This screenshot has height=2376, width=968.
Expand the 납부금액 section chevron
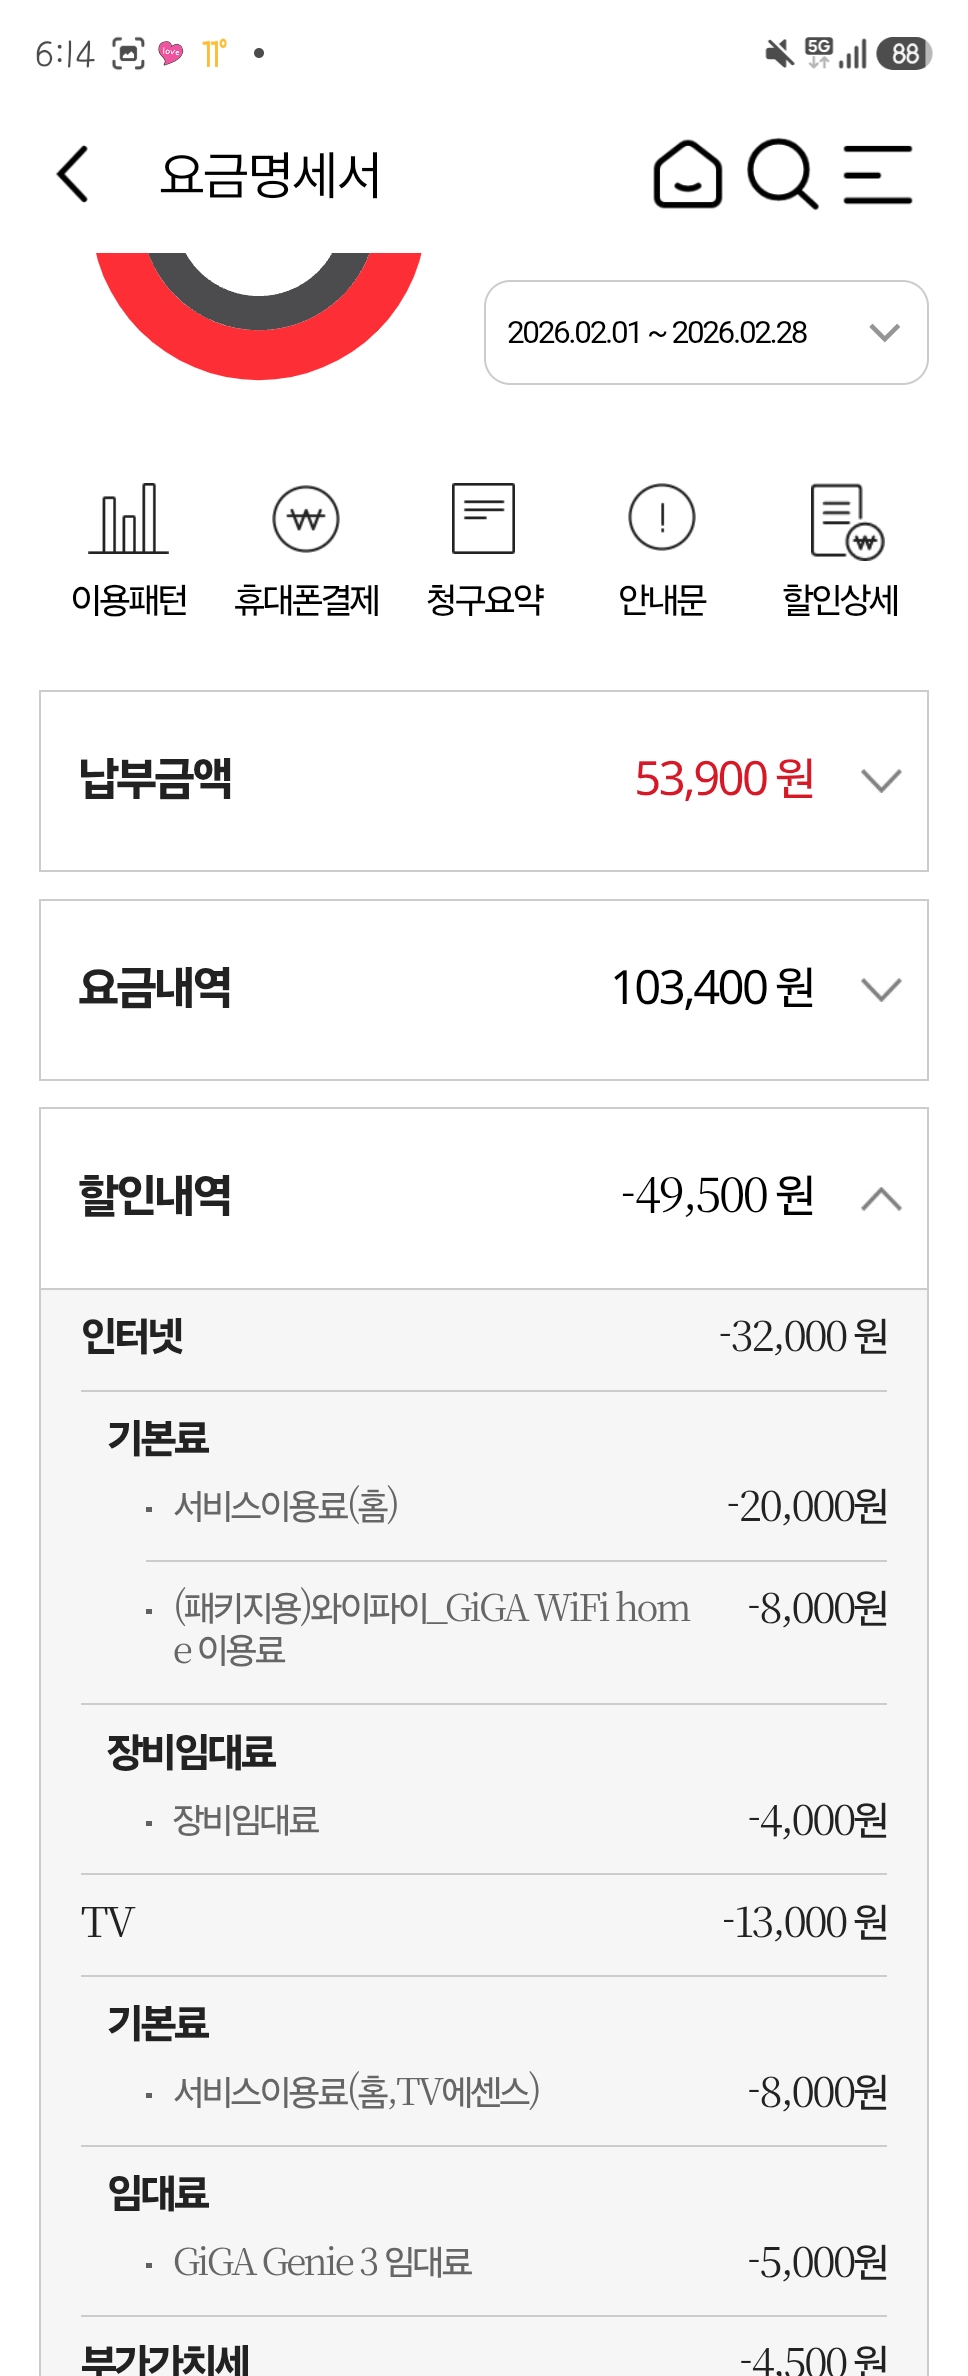coord(881,780)
